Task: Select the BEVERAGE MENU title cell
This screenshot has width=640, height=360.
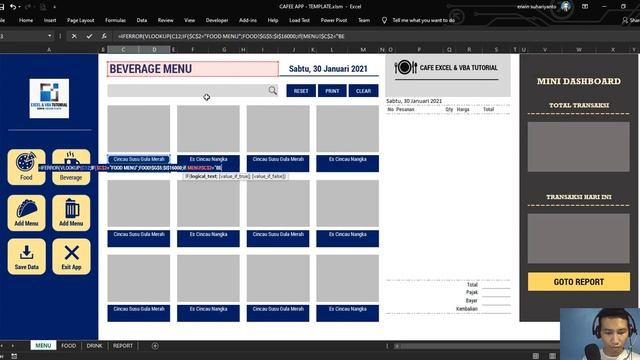Action: pos(193,69)
